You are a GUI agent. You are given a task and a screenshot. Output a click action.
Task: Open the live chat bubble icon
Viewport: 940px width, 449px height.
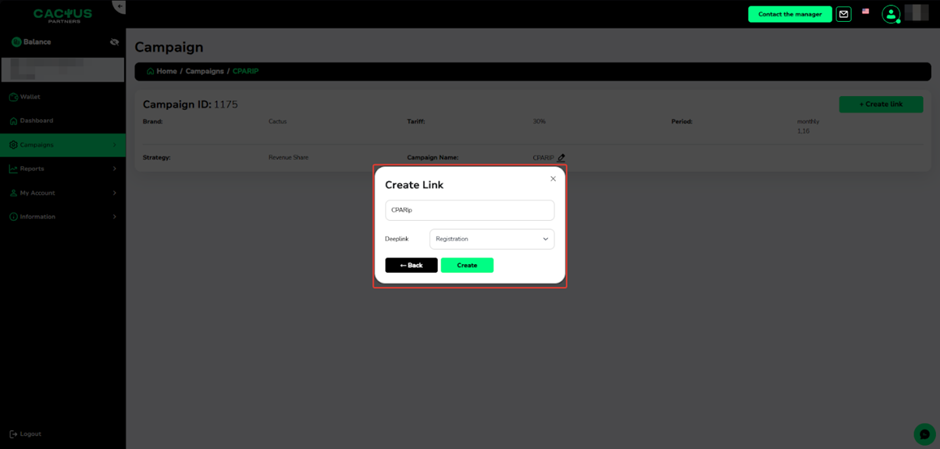(x=924, y=434)
